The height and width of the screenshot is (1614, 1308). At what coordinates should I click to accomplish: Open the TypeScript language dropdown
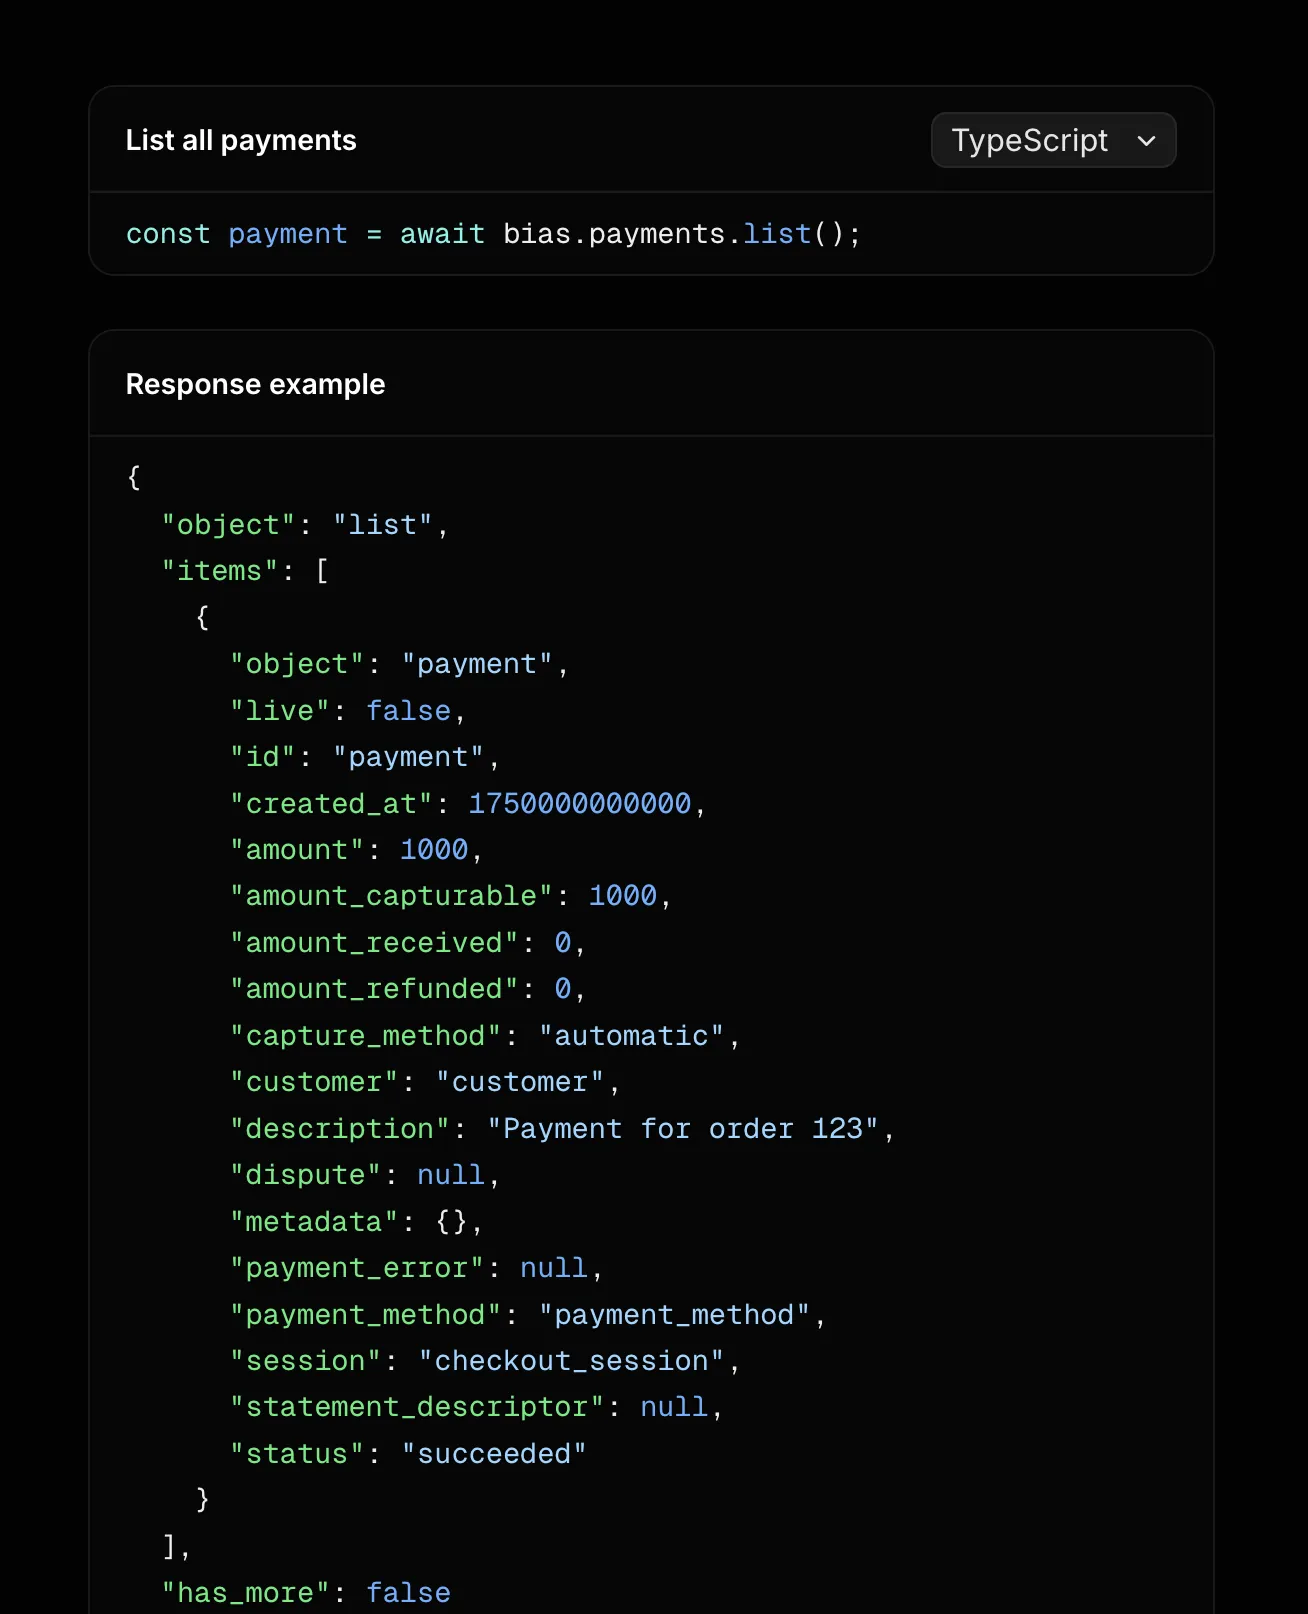tap(1053, 140)
